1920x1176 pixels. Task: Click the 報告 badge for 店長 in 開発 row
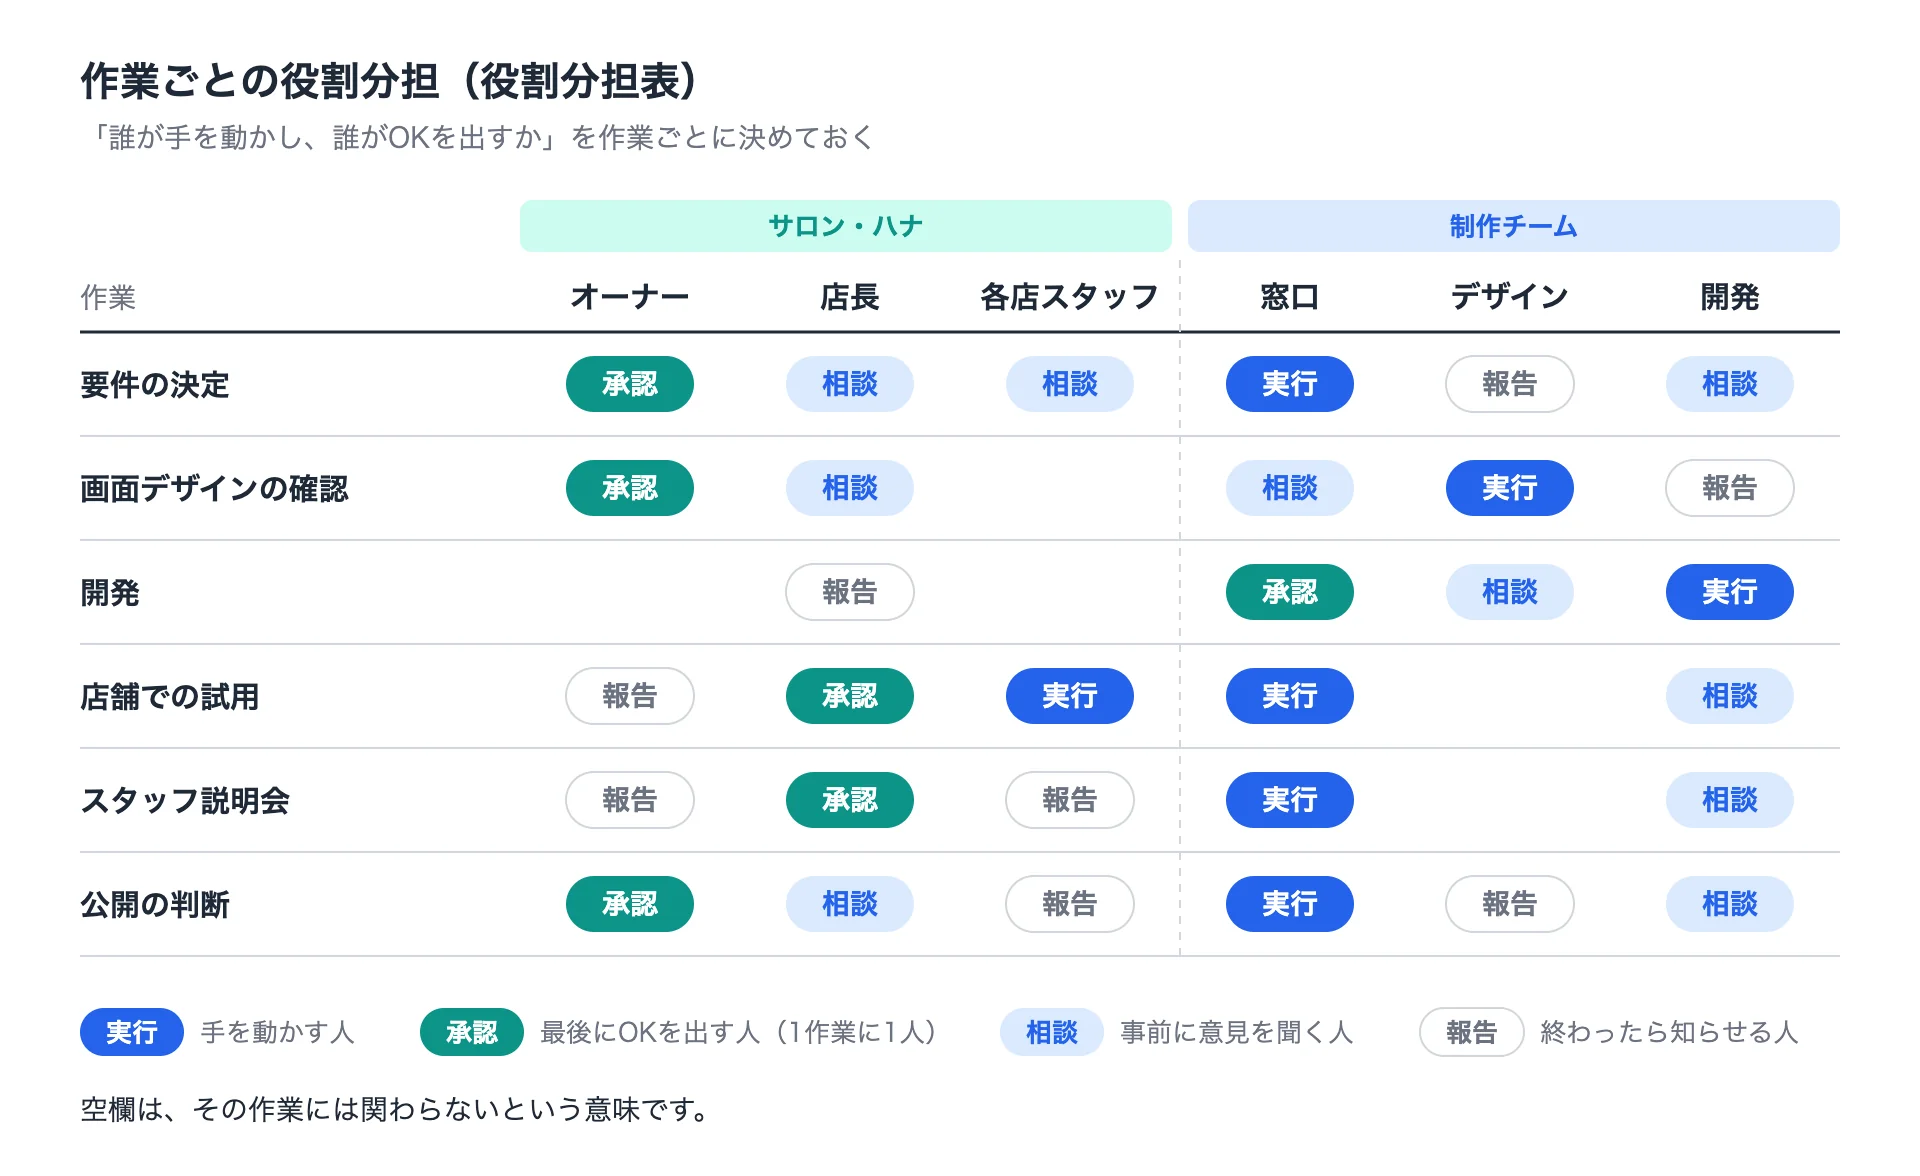coord(850,592)
